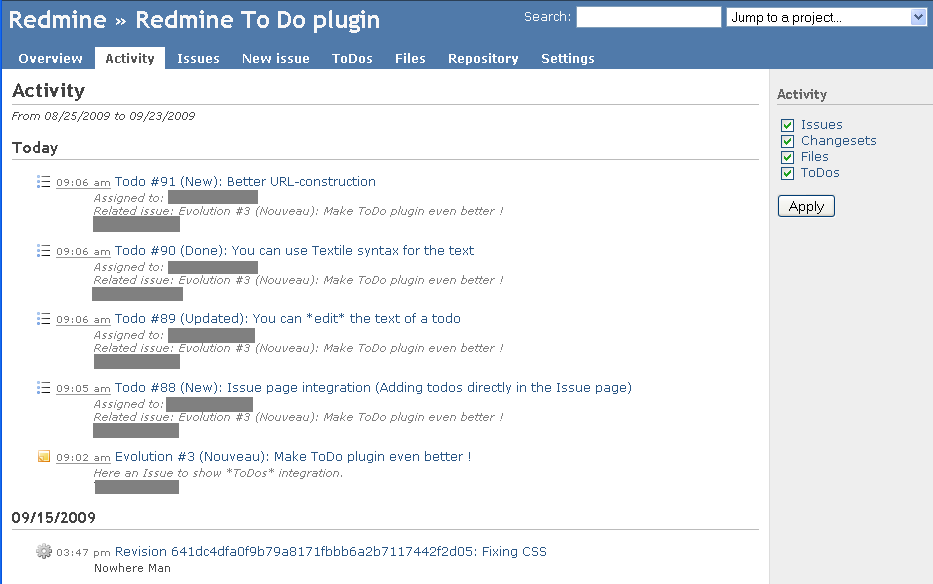
Task: Focus the Search input field
Action: pos(649,17)
